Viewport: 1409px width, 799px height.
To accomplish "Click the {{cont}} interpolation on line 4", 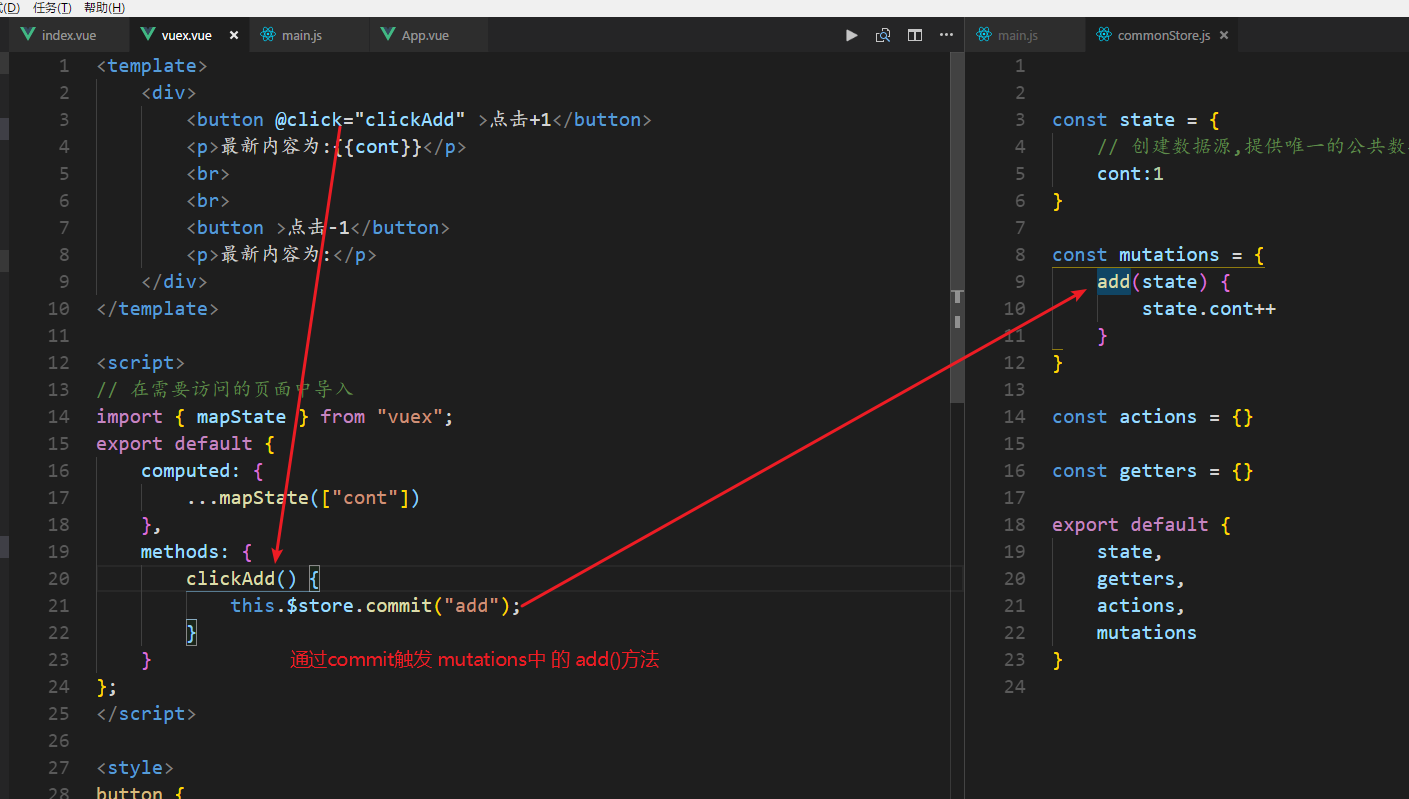I will pos(376,147).
